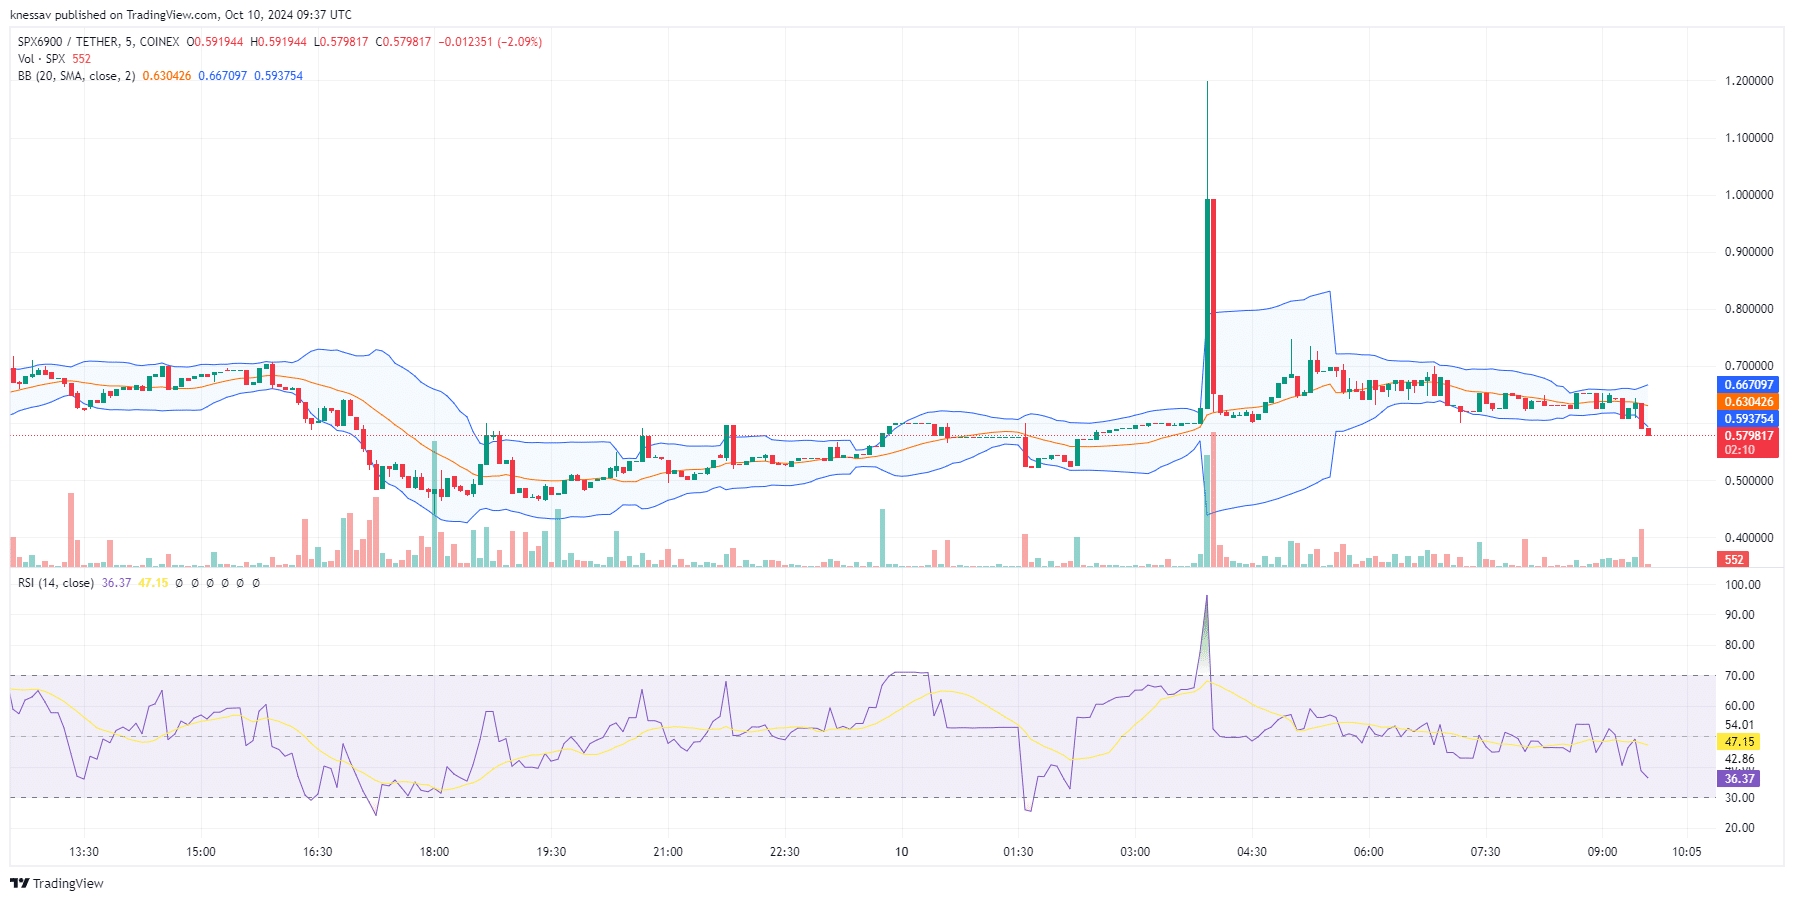Click the 02:10 countdown label on price axis
Image resolution: width=1794 pixels, height=901 pixels.
[x=1739, y=450]
